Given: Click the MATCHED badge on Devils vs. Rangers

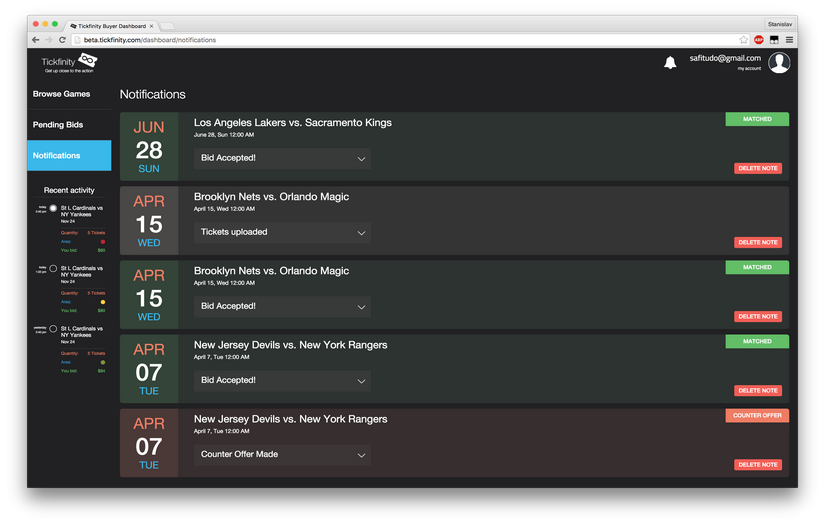Looking at the screenshot, I should coord(757,341).
